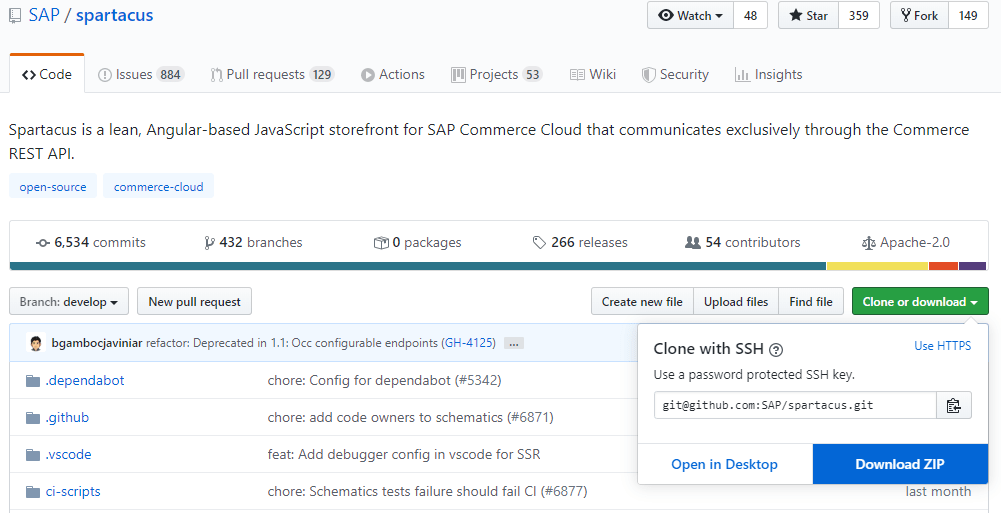Screen dimensions: 1001x513
Task: Switch clone method to Use HTTPS
Action: [942, 346]
